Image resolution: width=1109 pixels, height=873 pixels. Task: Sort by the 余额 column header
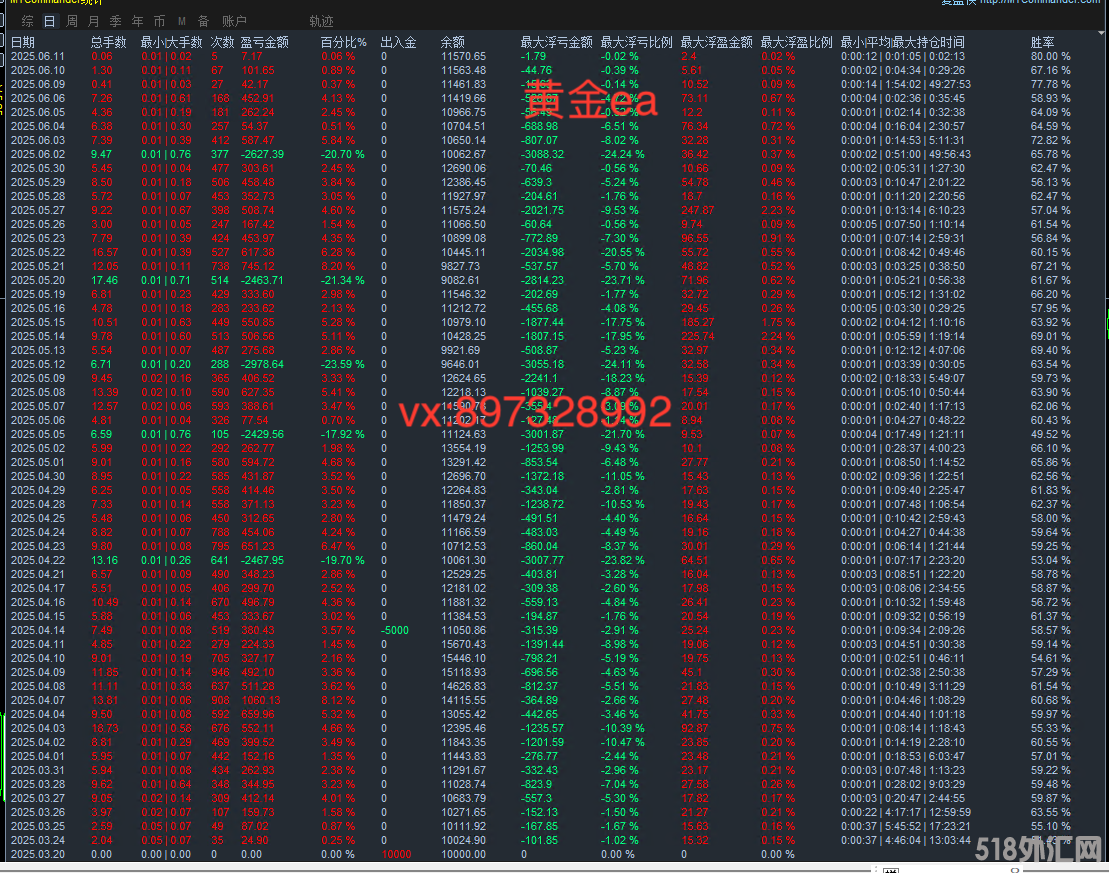coord(452,42)
